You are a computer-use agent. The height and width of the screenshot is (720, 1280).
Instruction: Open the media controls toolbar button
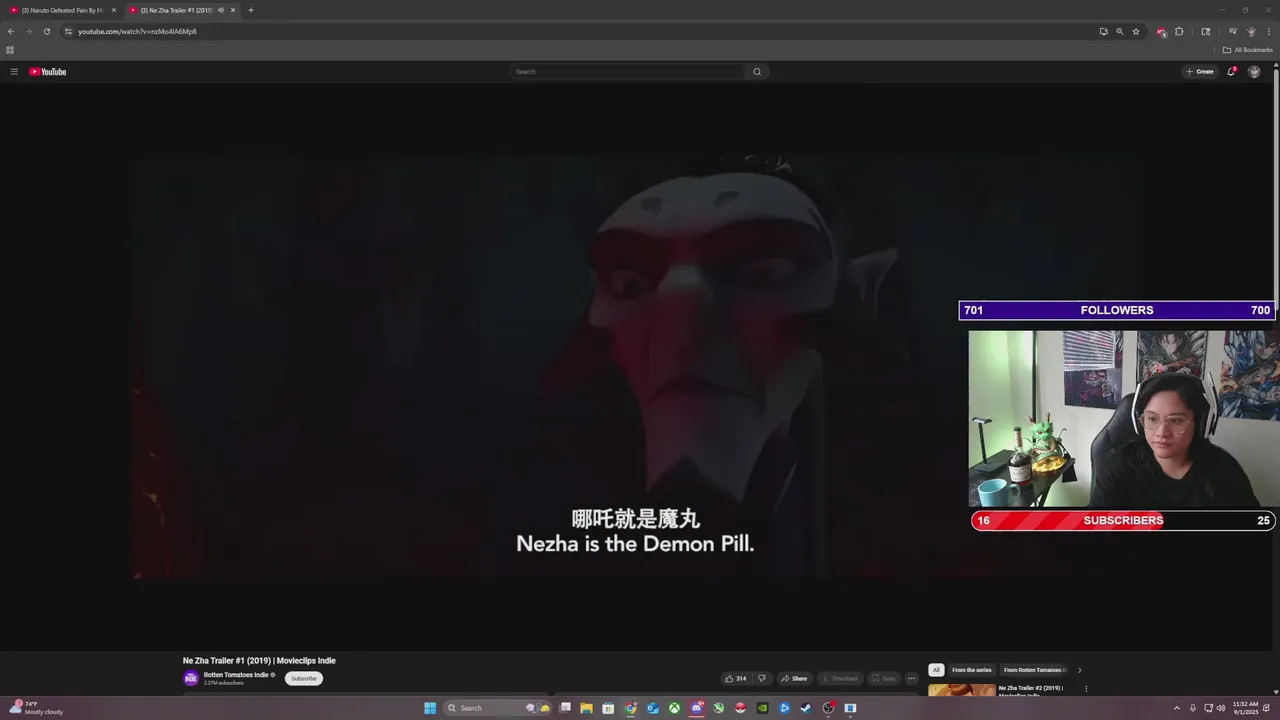coord(1233,31)
